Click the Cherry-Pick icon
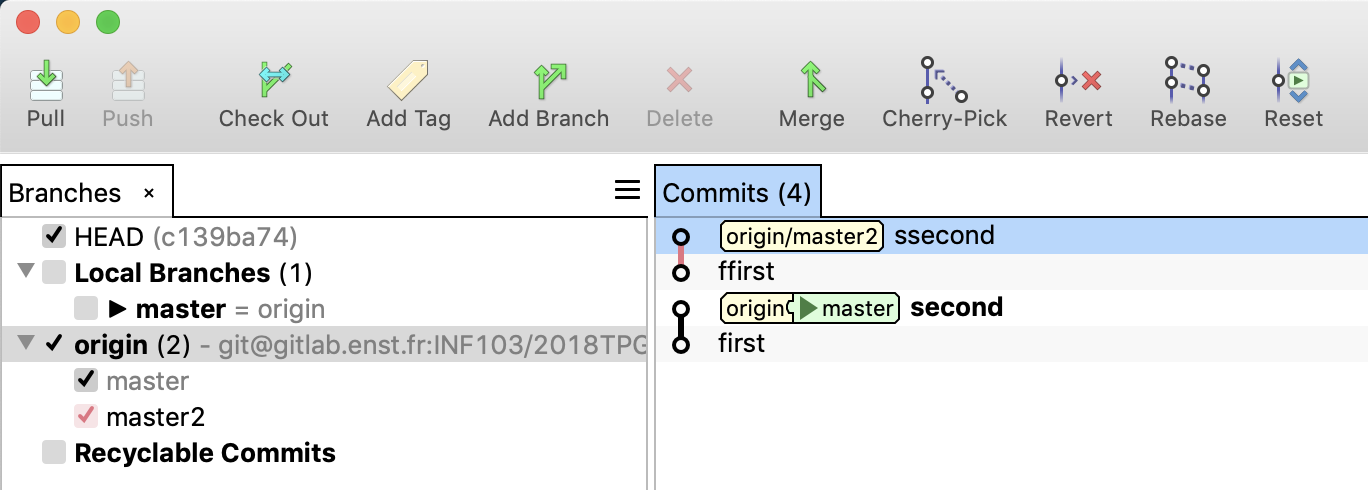 944,81
